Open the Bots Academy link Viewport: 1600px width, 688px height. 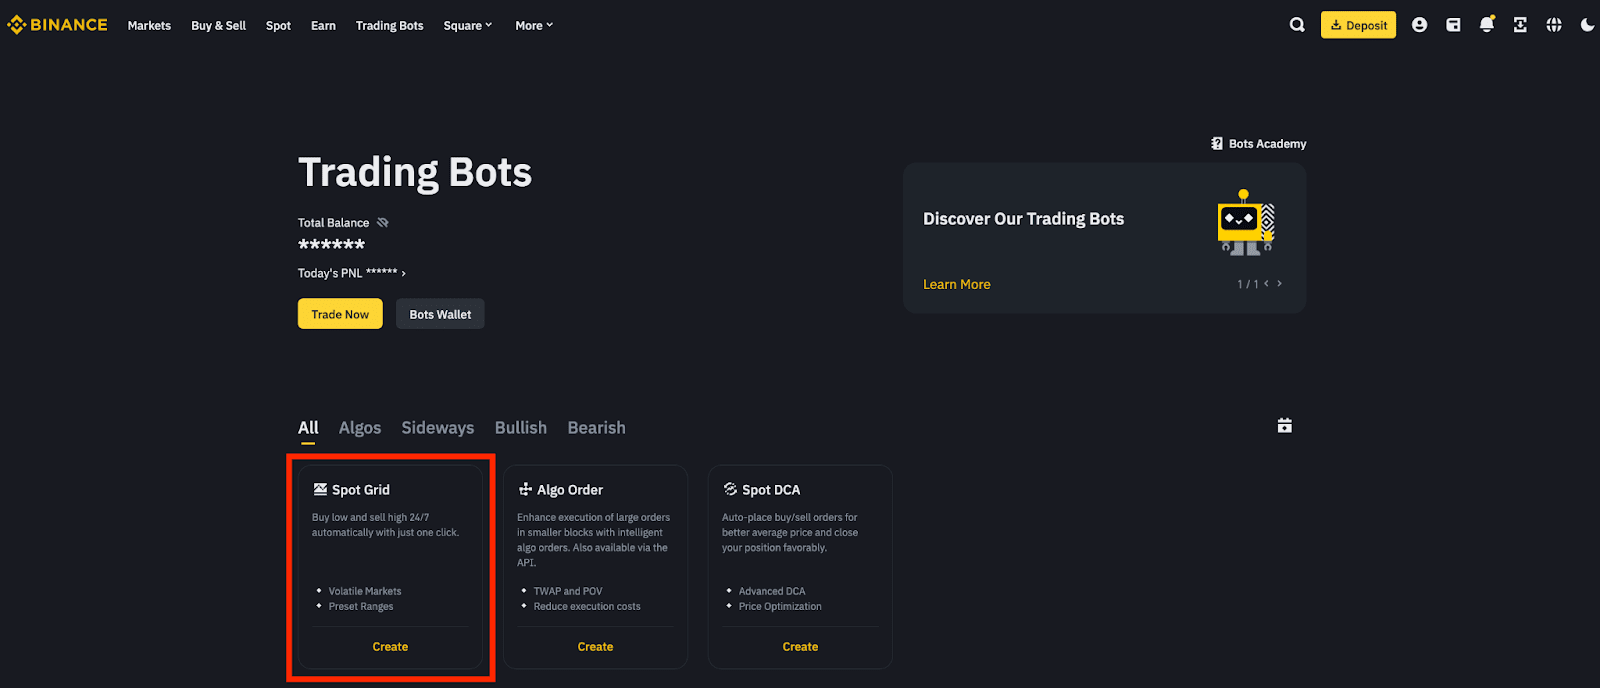(x=1267, y=144)
